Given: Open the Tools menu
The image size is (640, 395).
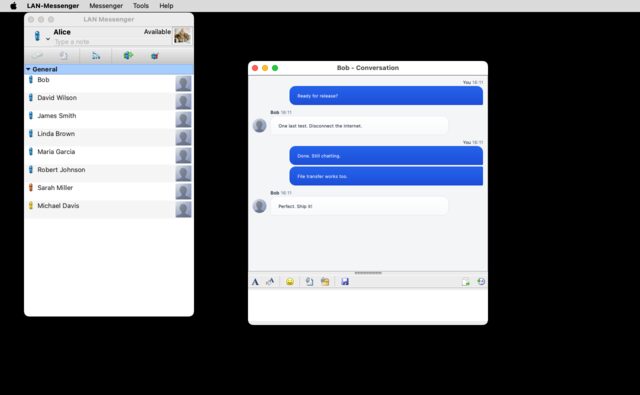Looking at the screenshot, I should 141,6.
